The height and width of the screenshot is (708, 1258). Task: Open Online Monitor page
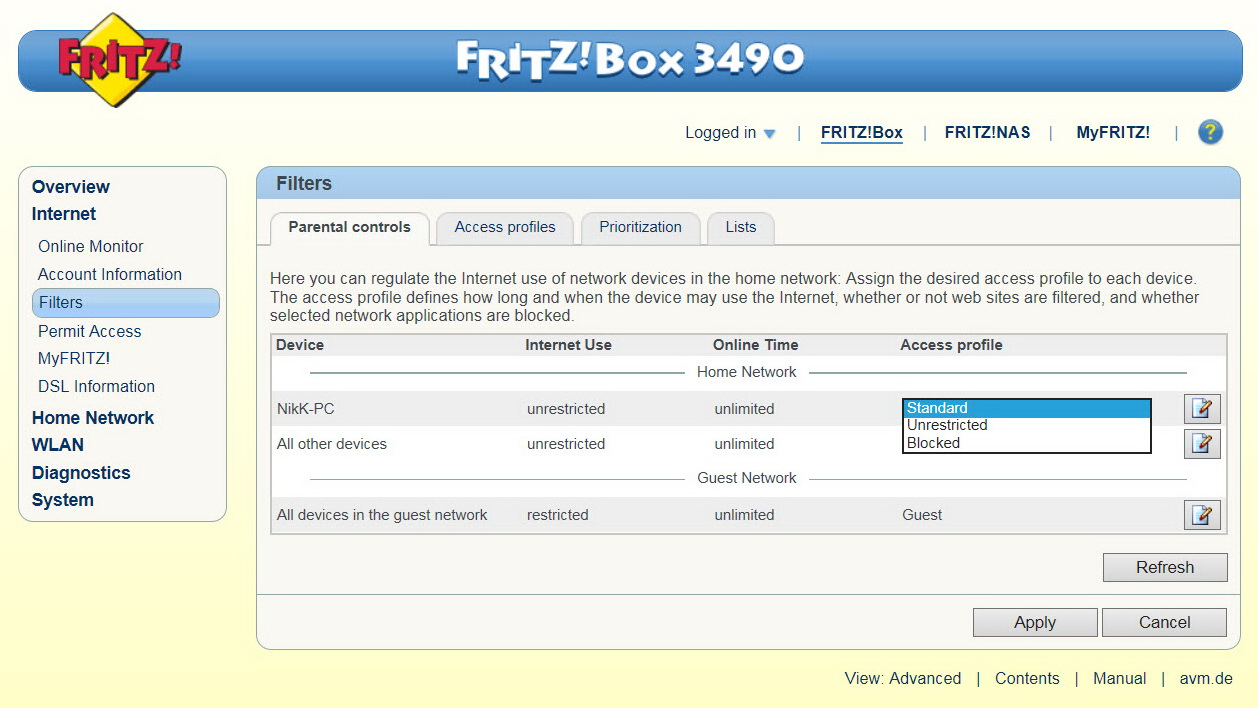click(91, 246)
